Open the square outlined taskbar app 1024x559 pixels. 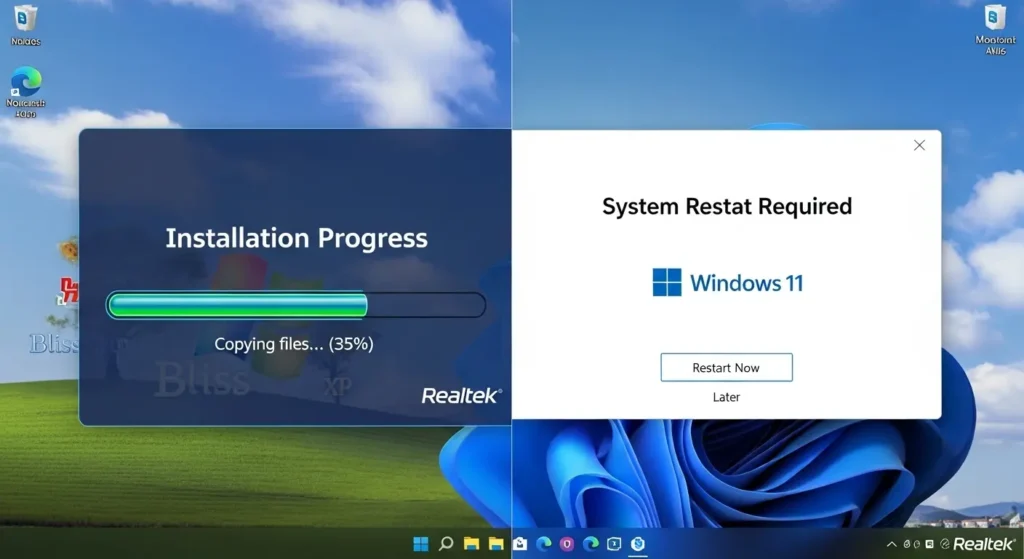(x=614, y=543)
